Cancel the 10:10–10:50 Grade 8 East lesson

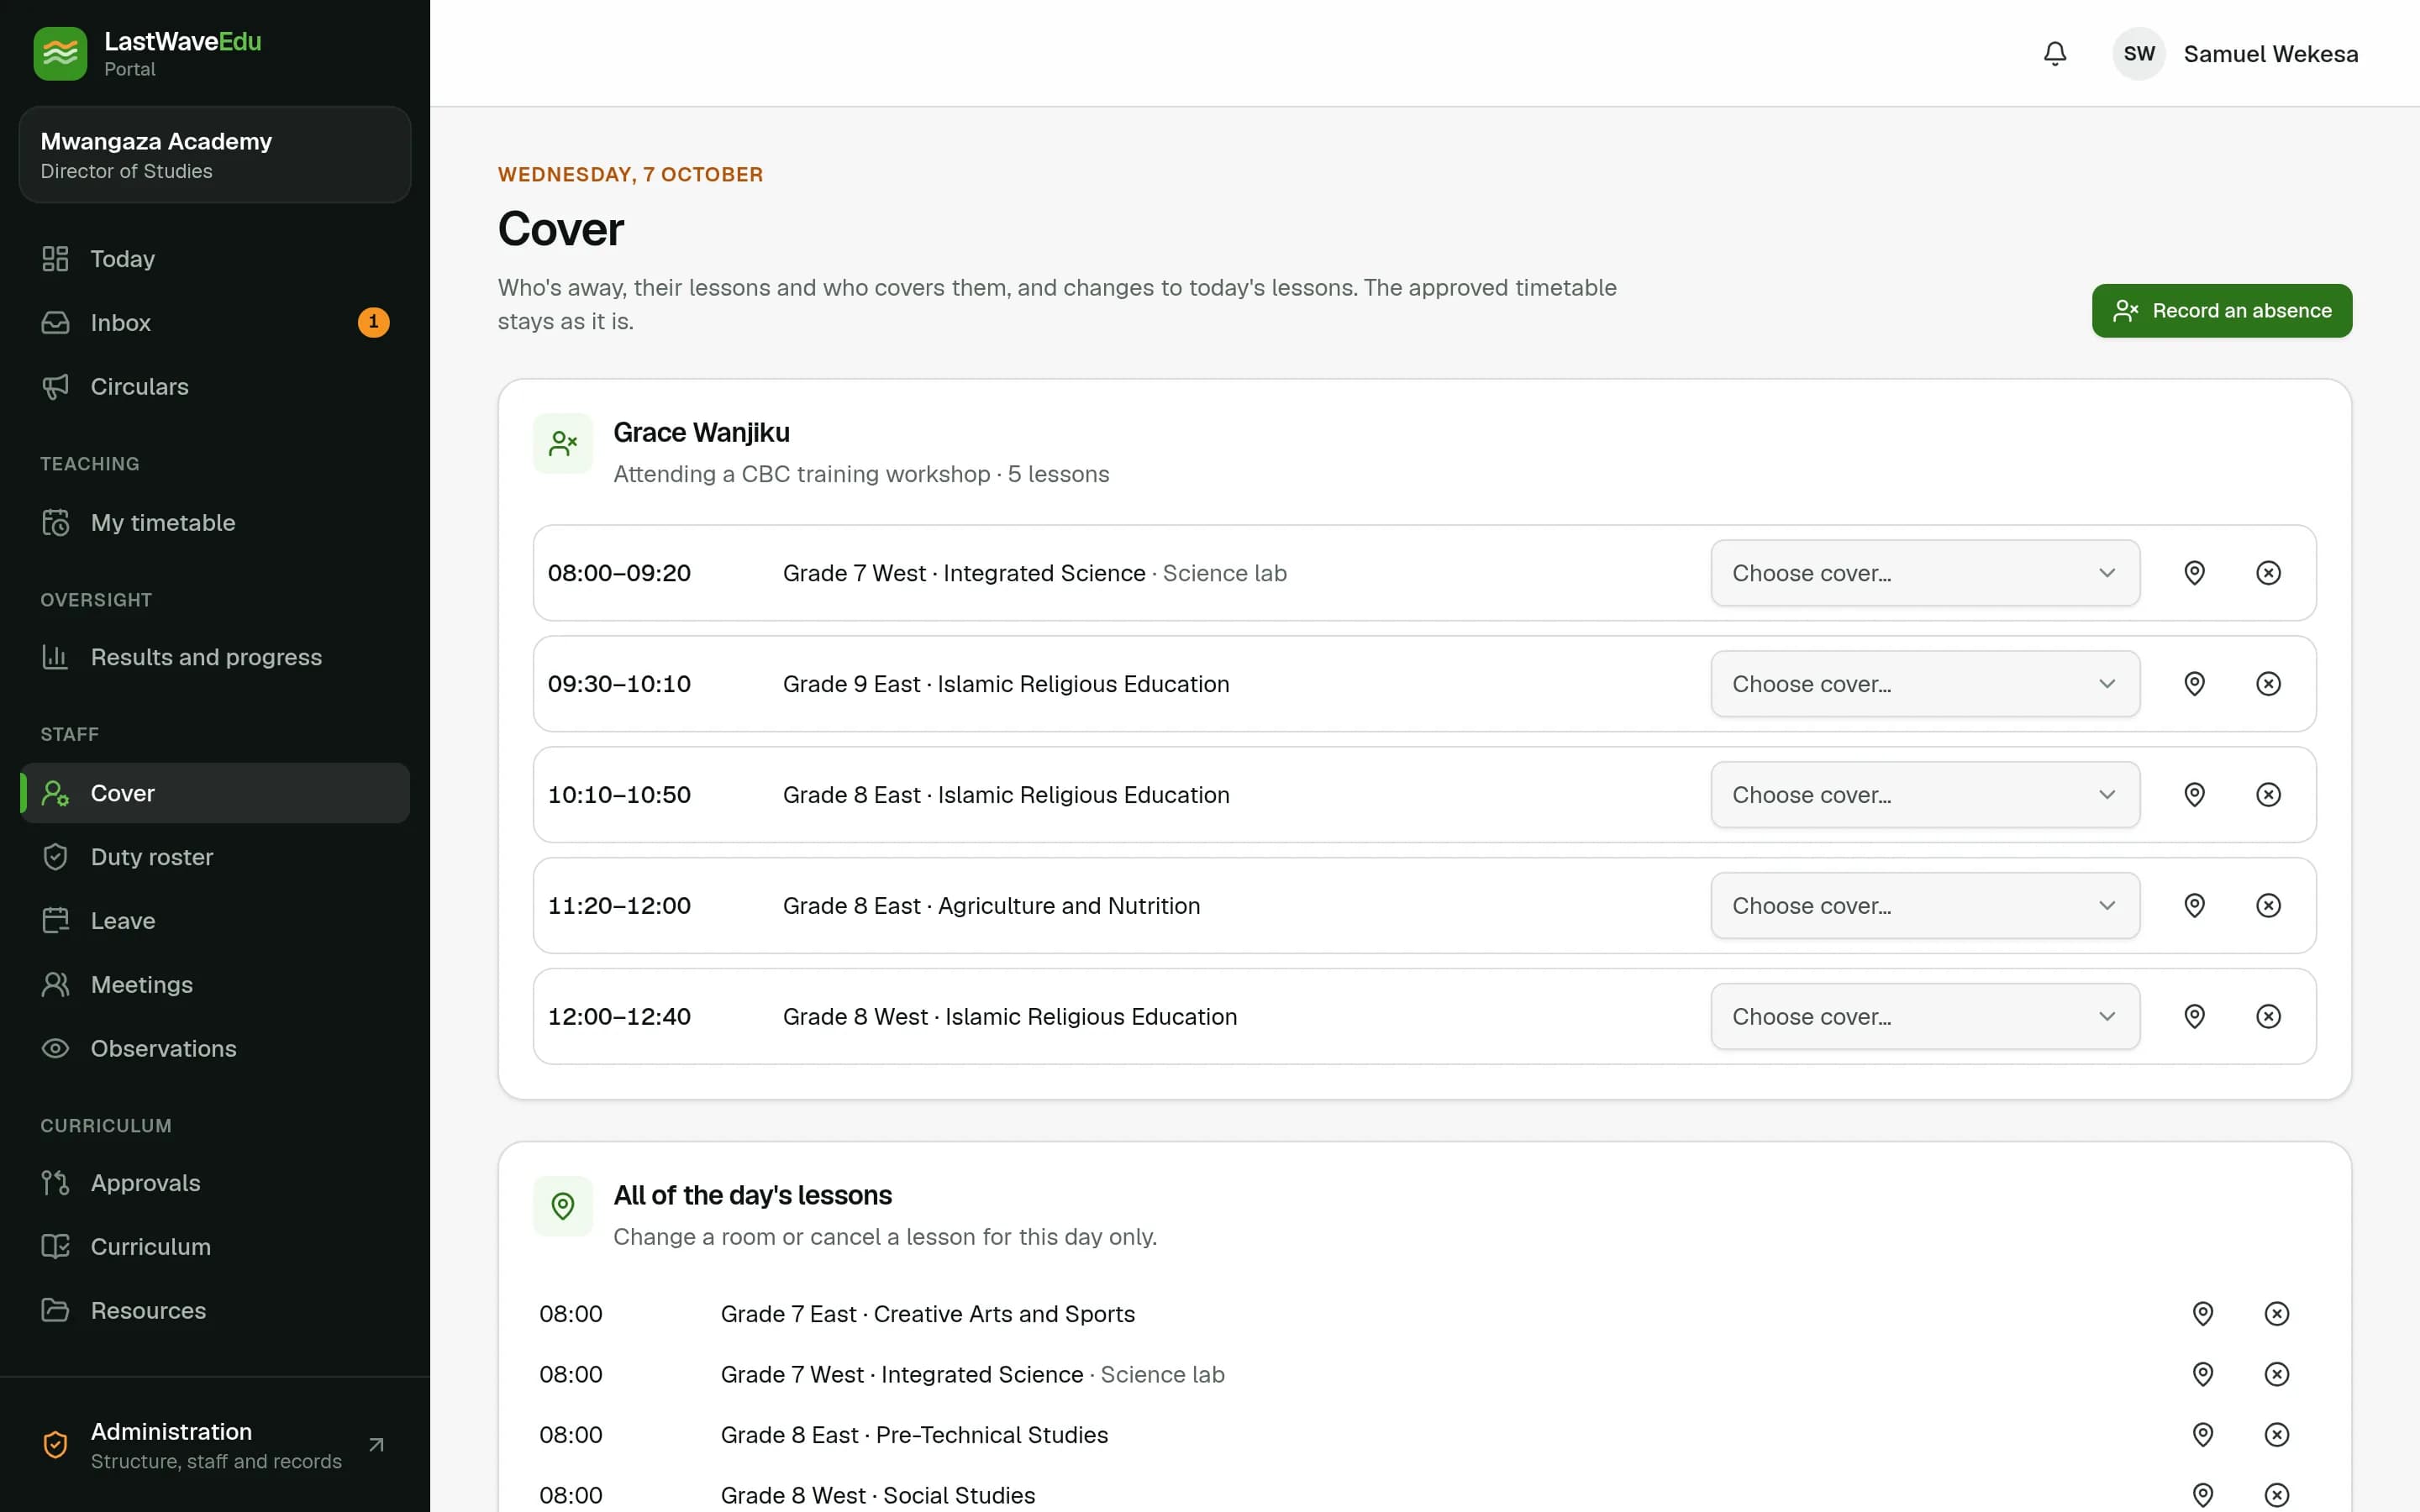2268,795
